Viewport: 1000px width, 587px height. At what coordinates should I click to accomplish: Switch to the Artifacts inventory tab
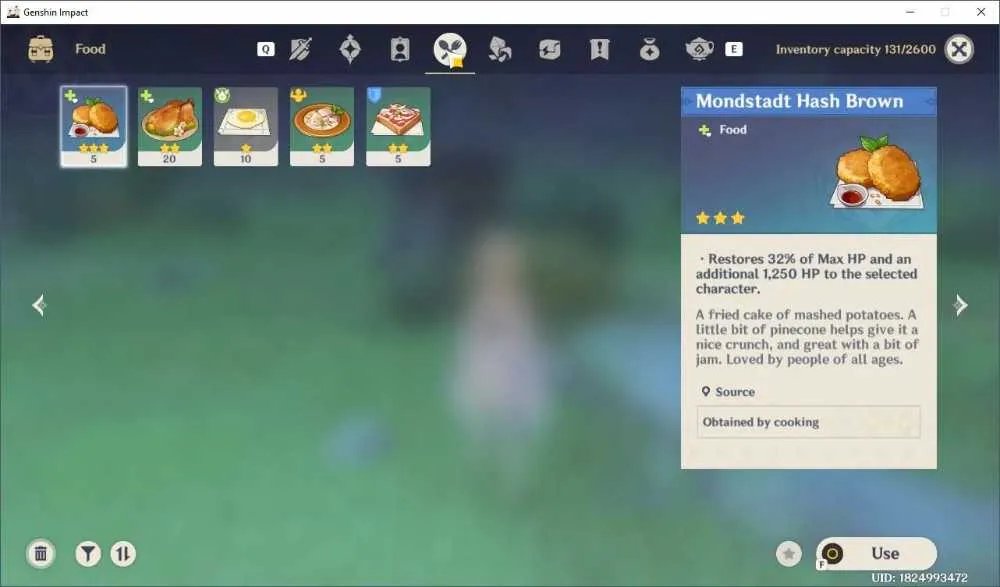(350, 49)
